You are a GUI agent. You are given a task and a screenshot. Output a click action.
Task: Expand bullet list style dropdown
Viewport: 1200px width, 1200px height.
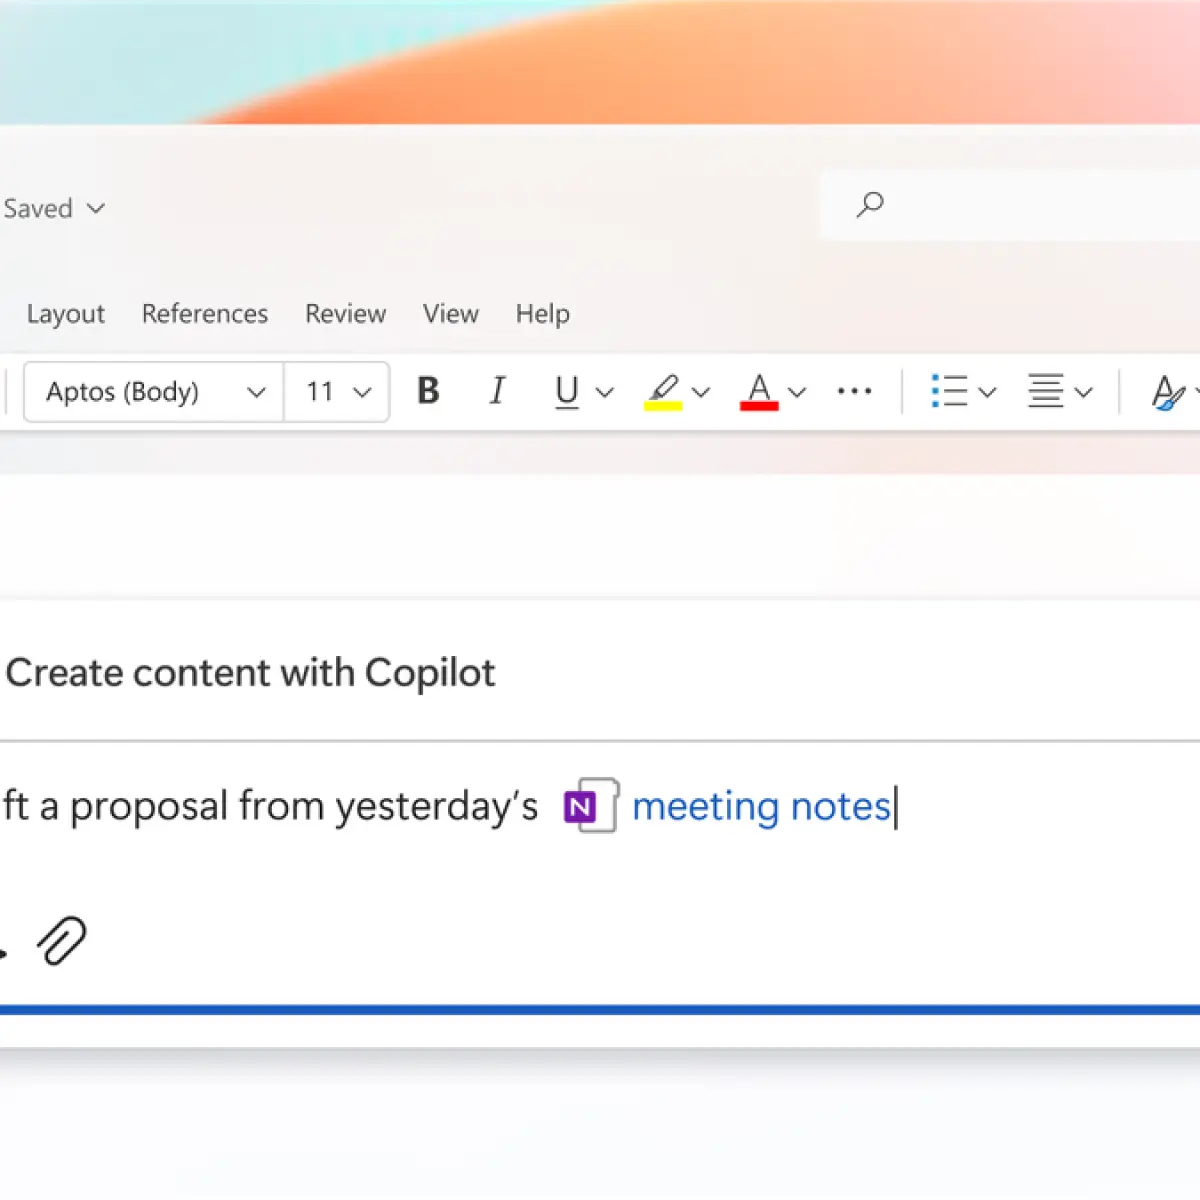[987, 392]
